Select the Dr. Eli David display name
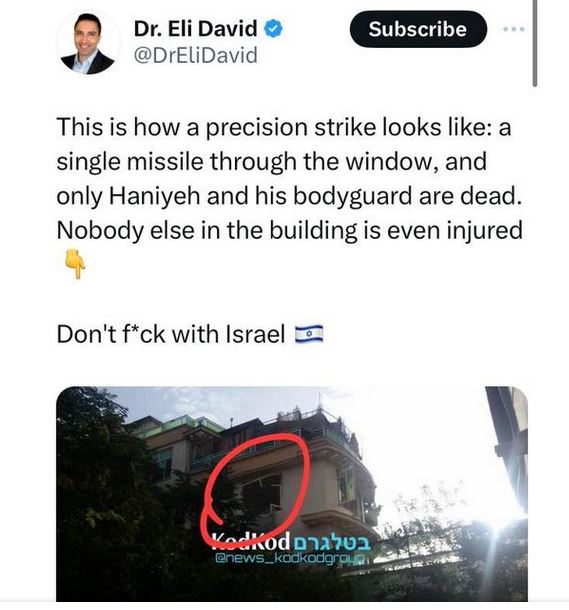 click(195, 29)
